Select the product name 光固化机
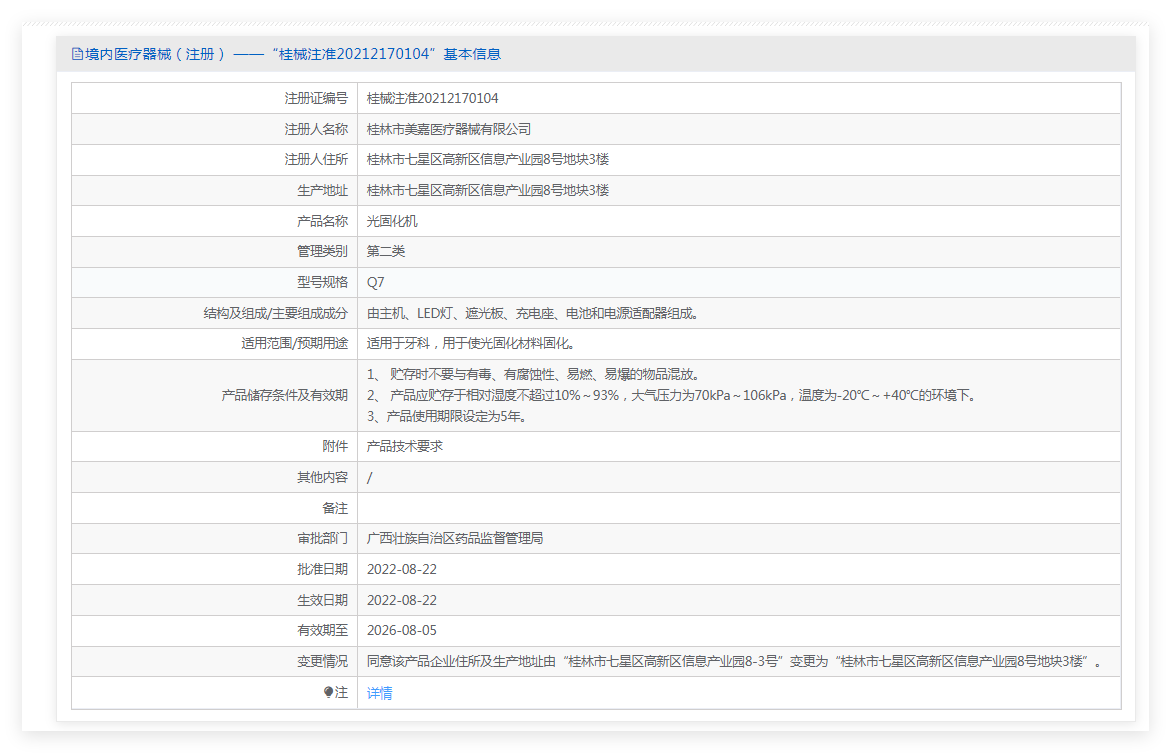The width and height of the screenshot is (1171, 753). (x=392, y=221)
